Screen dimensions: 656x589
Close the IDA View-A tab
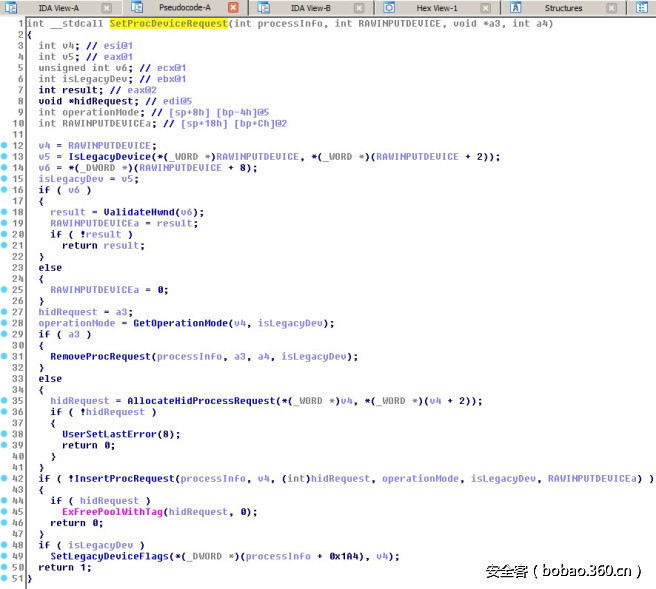(107, 8)
